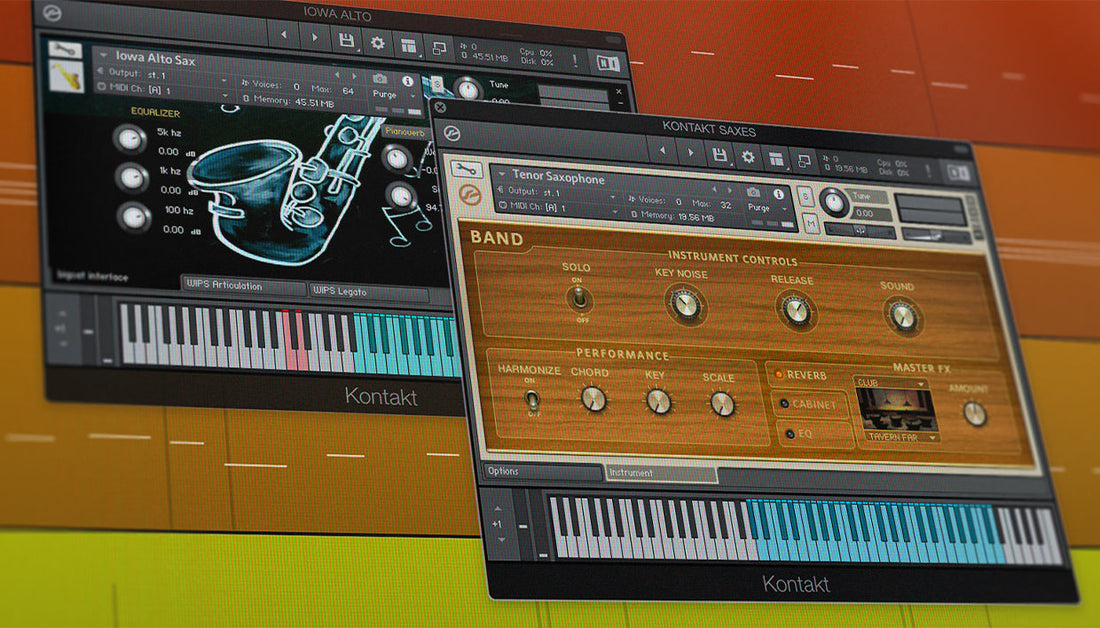Image resolution: width=1100 pixels, height=628 pixels.
Task: Toggle the SOLO on/off switch
Action: point(579,300)
